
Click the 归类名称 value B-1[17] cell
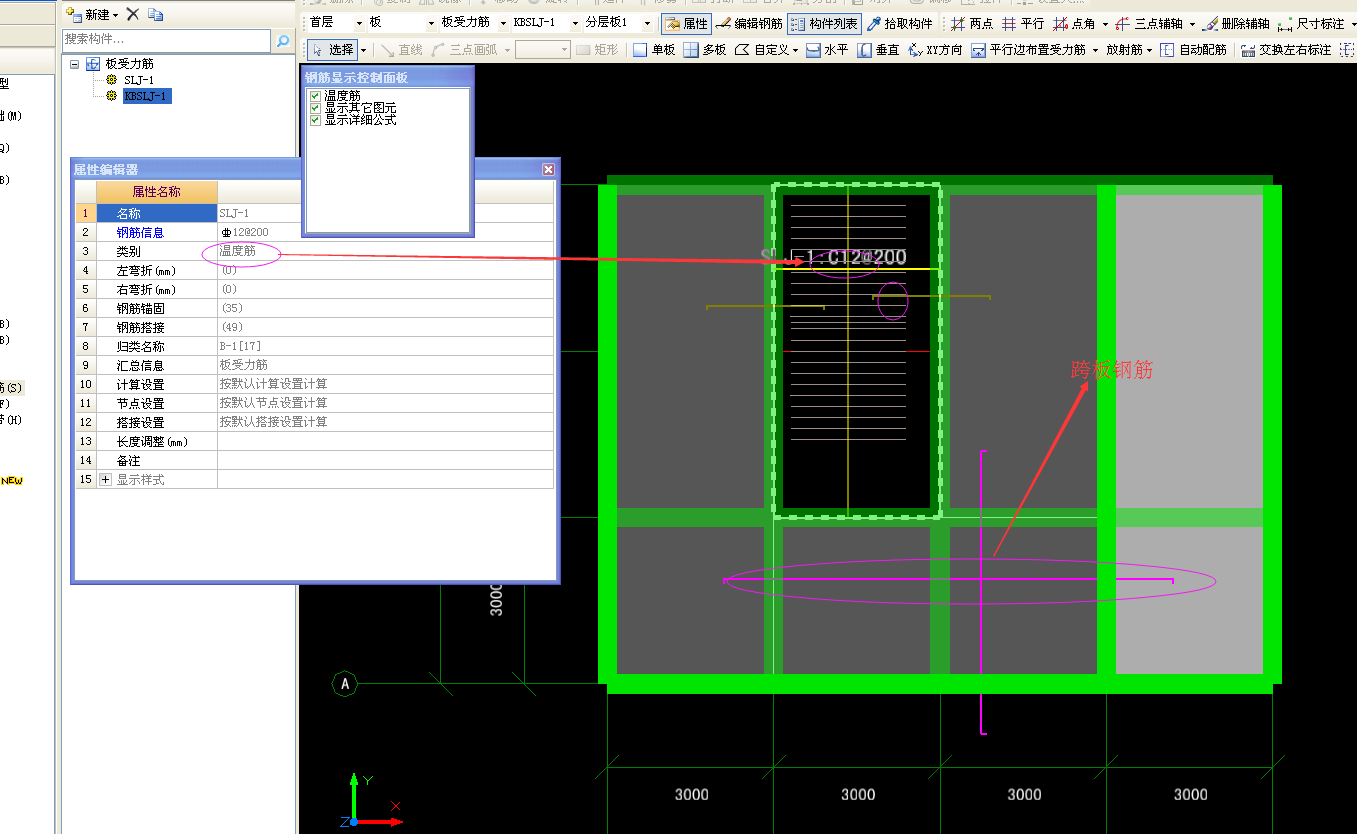coord(385,346)
